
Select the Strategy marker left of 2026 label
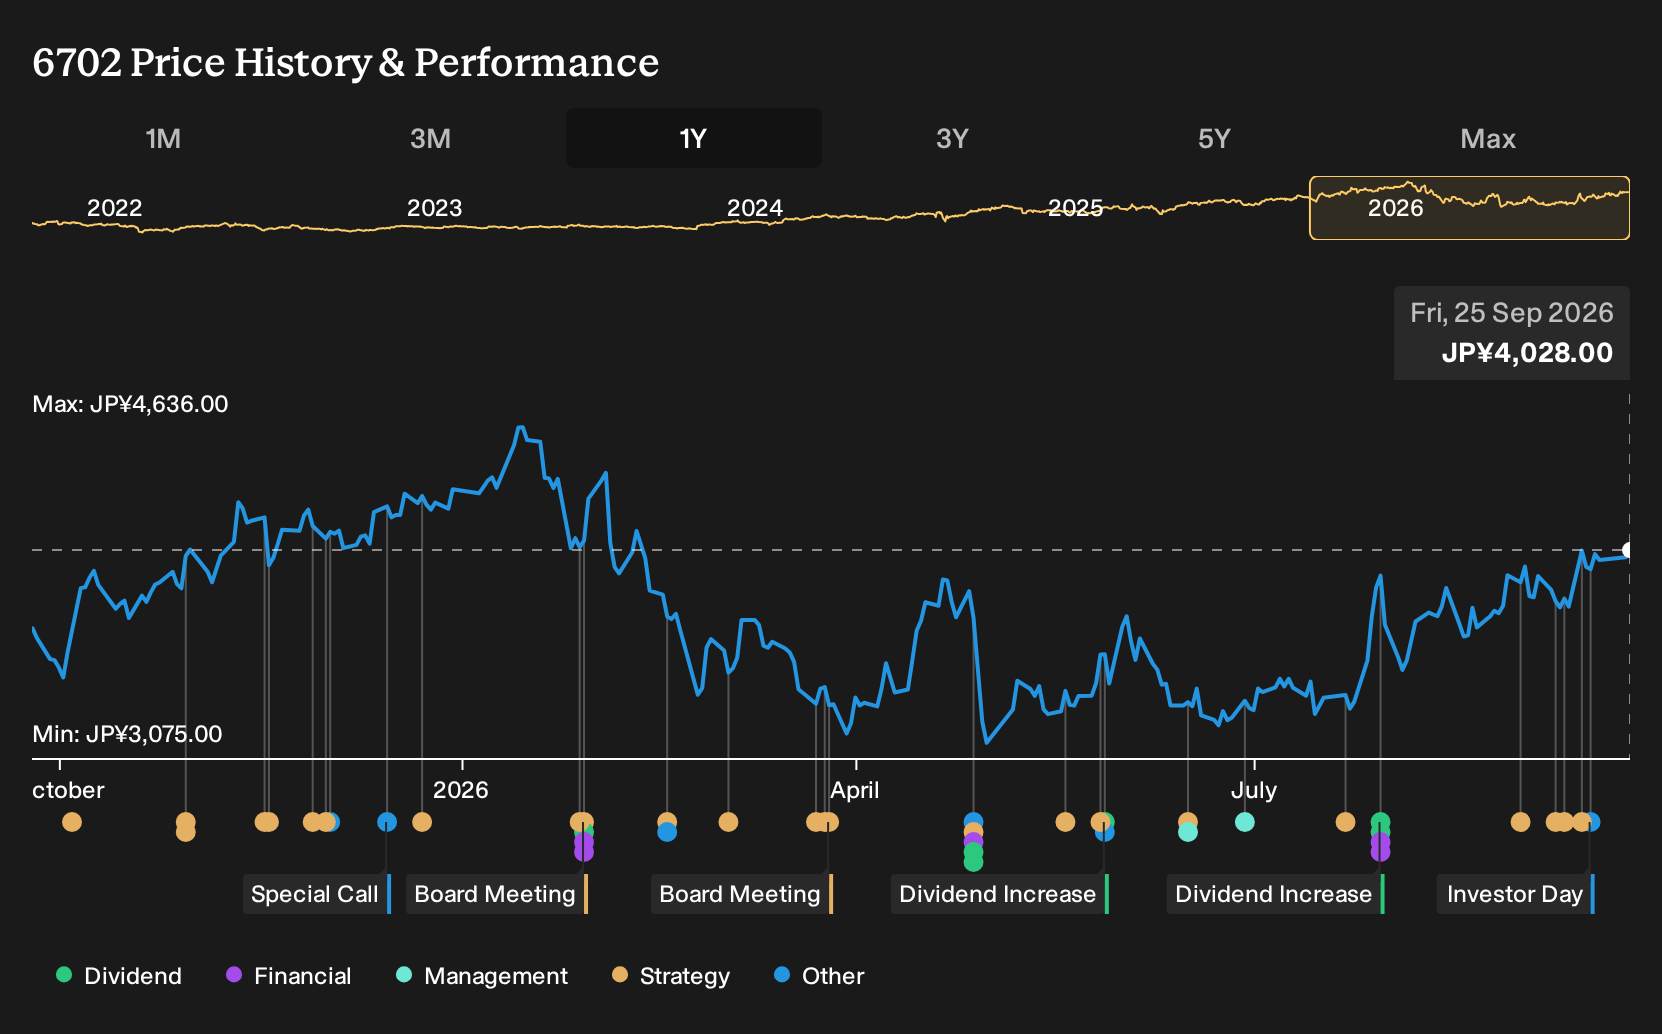point(422,822)
